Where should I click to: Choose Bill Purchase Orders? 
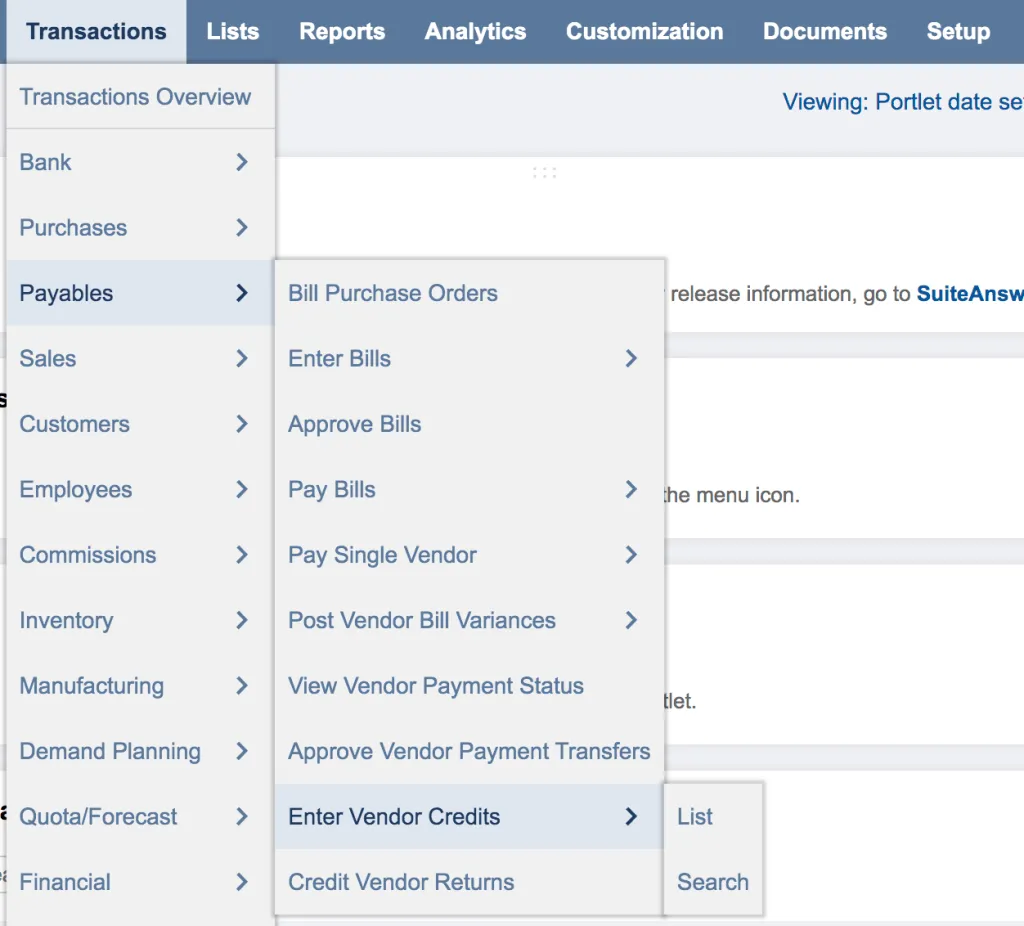(x=469, y=293)
